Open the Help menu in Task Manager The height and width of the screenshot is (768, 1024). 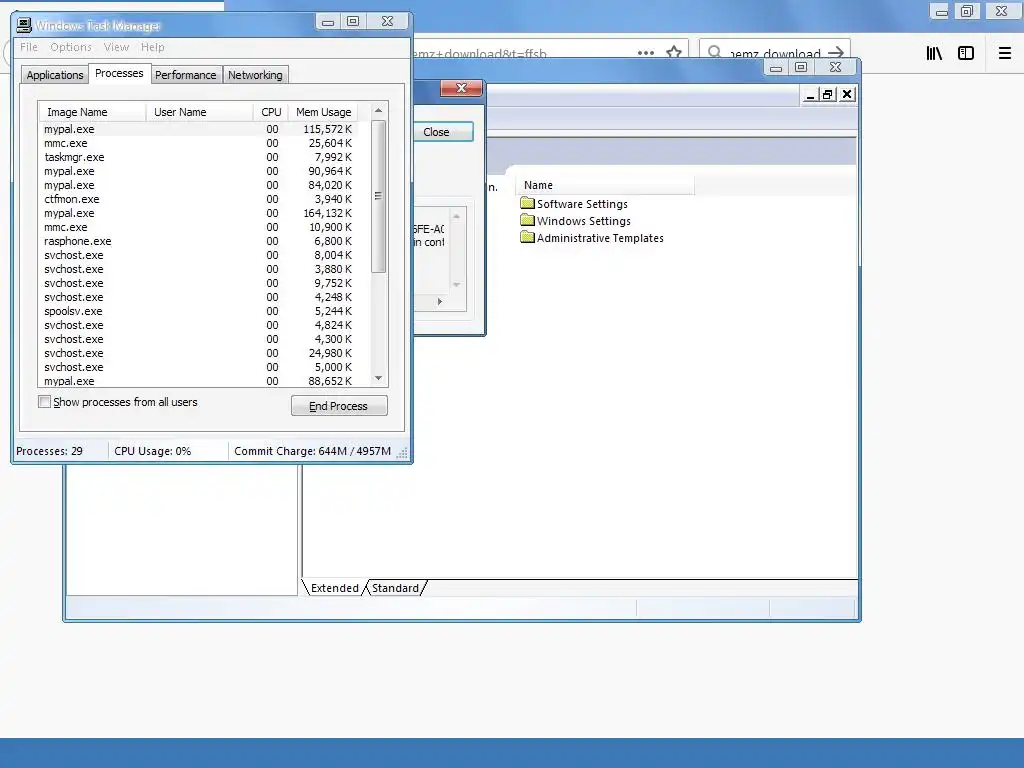point(153,47)
